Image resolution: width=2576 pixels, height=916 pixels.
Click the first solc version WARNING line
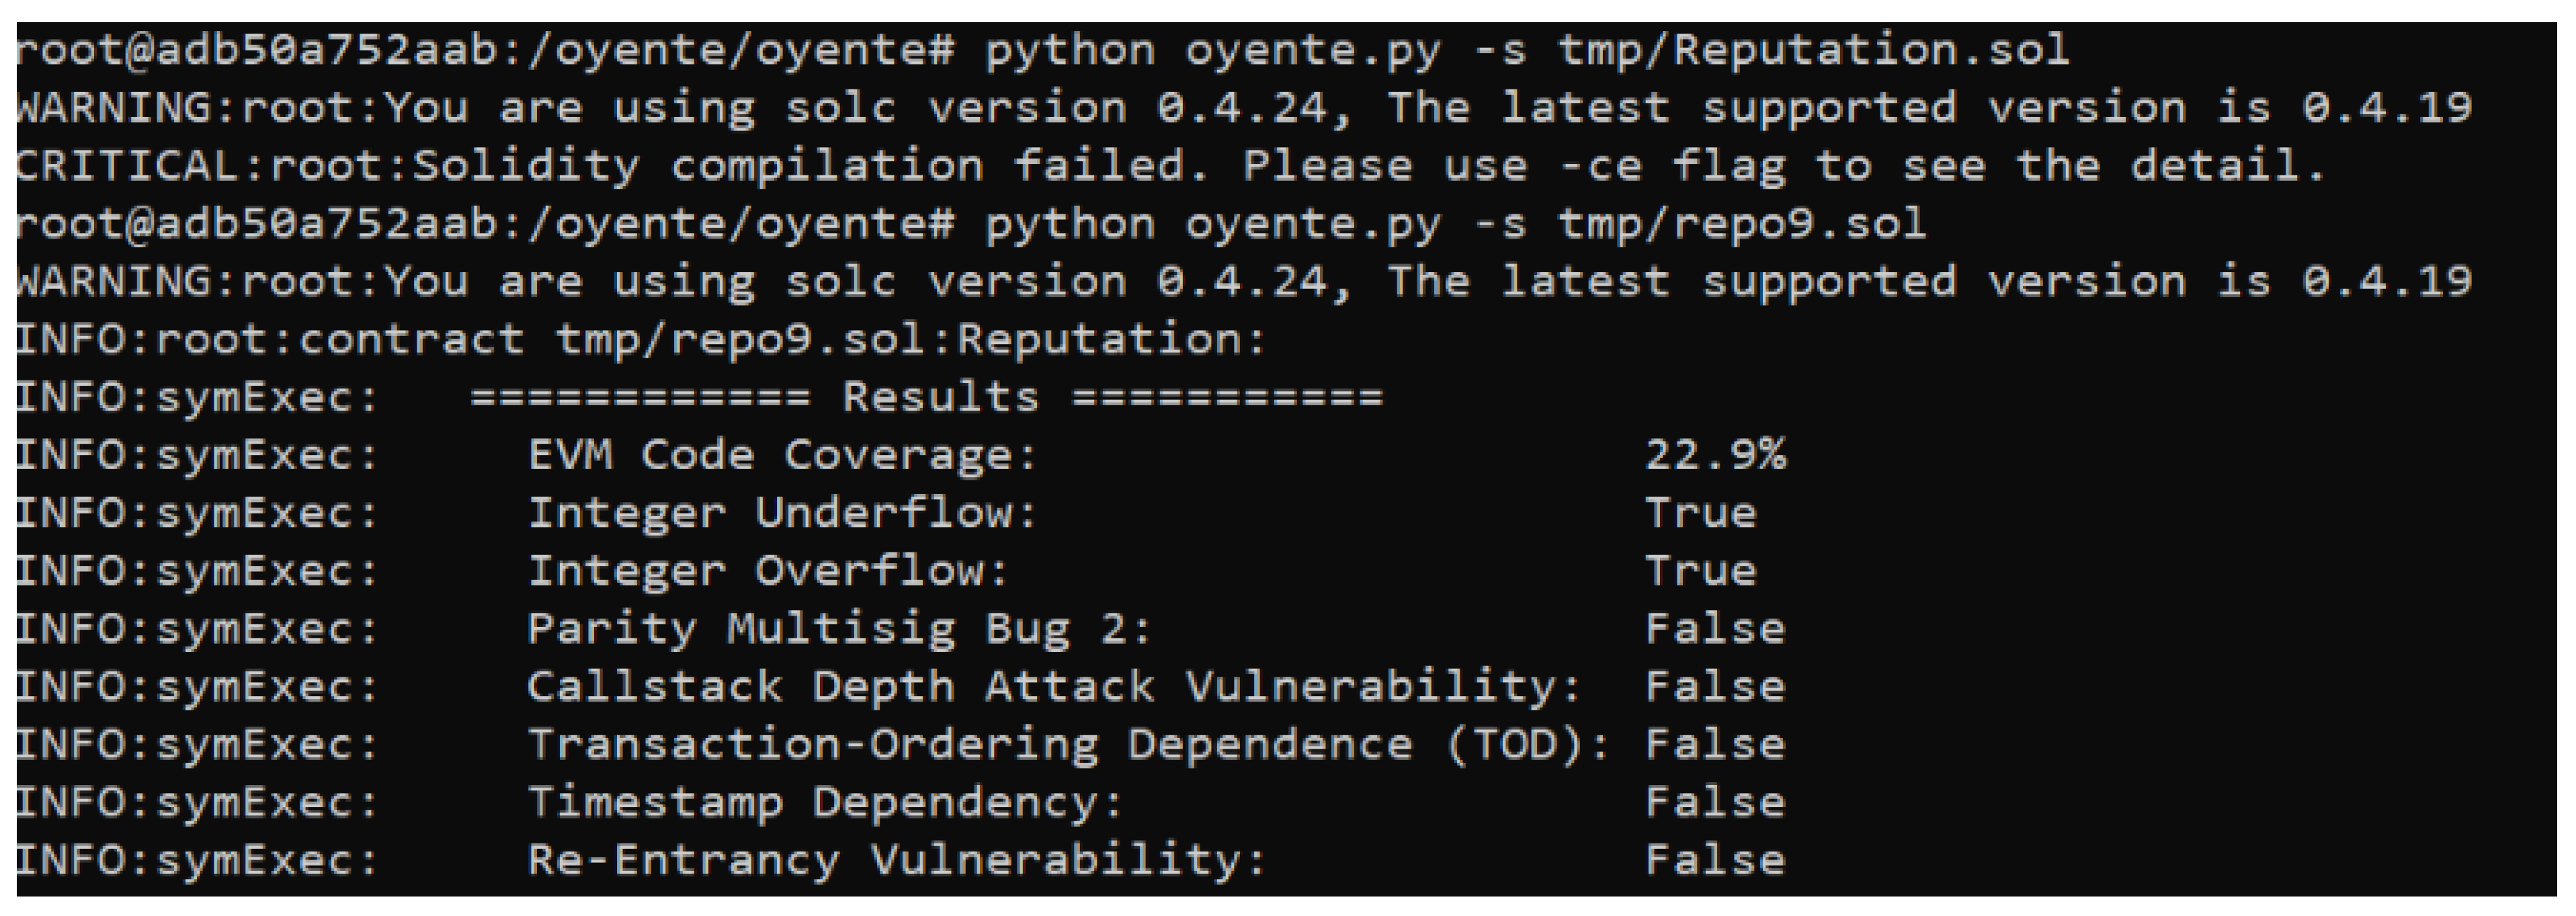click(1244, 108)
